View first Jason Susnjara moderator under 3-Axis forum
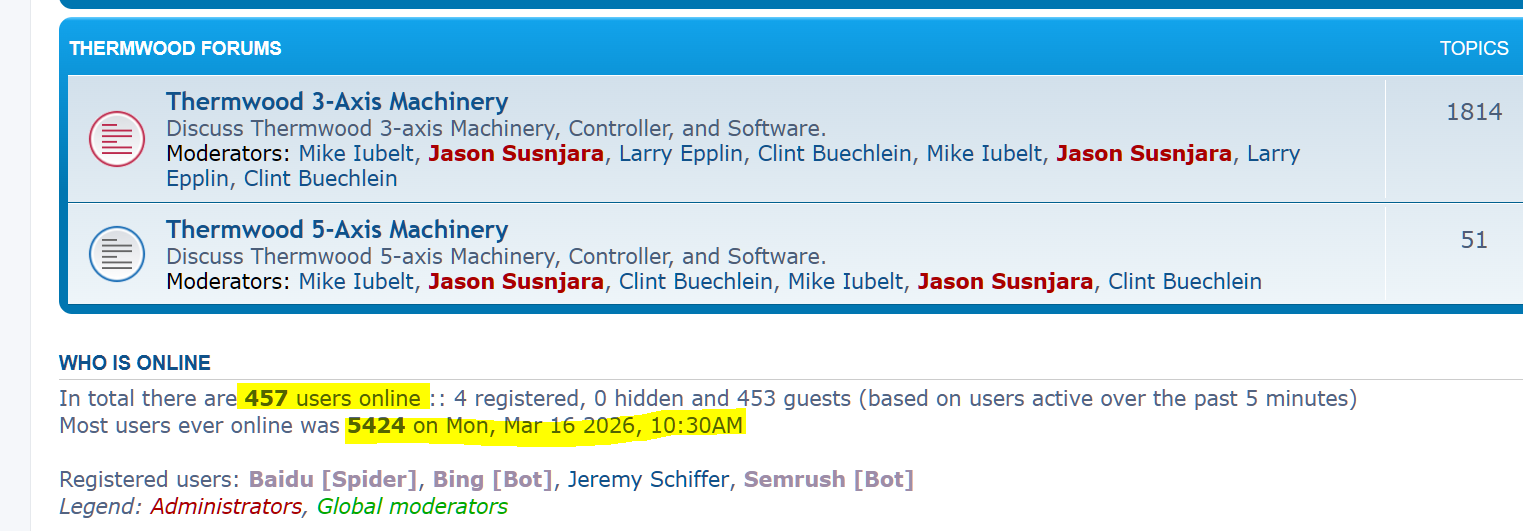Image resolution: width=1523 pixels, height=531 pixels. [x=516, y=153]
